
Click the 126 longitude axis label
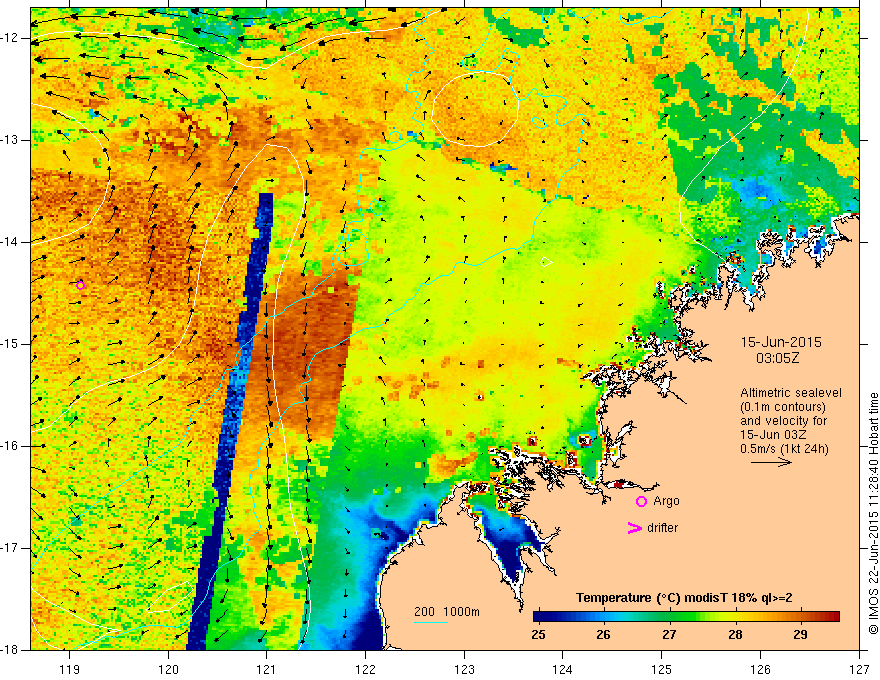[x=760, y=669]
